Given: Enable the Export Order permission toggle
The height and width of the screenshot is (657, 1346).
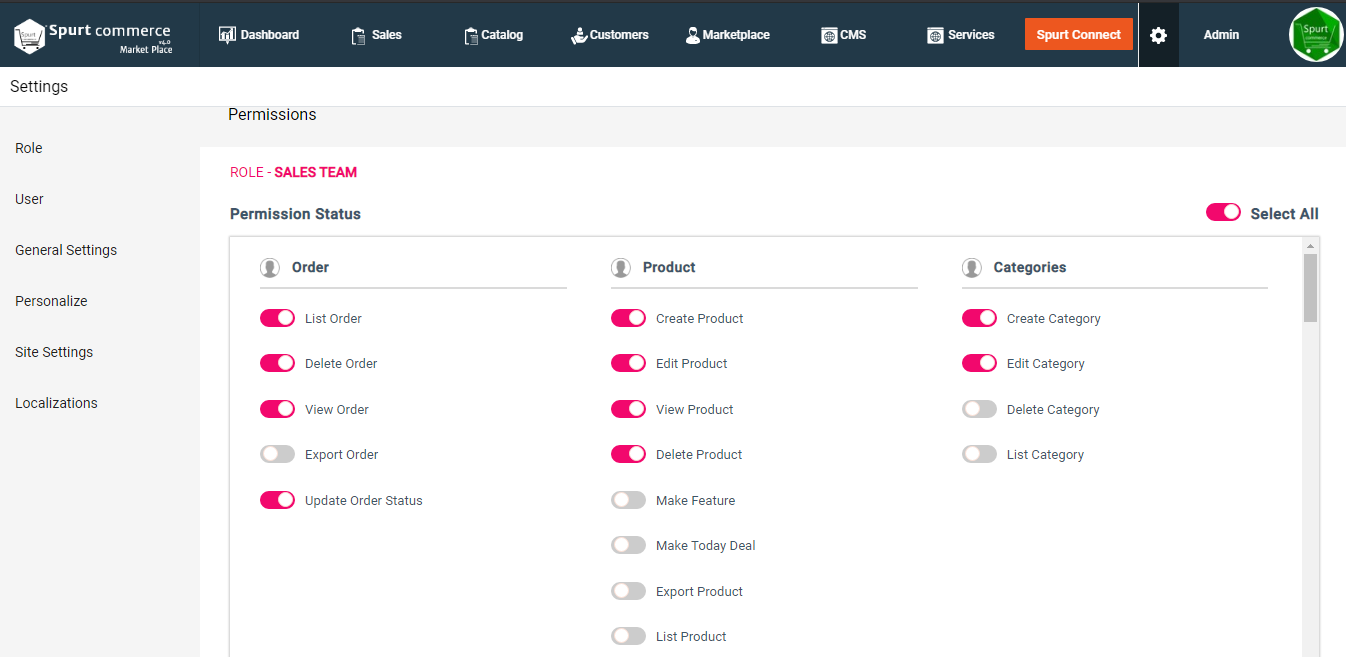Looking at the screenshot, I should (x=277, y=454).
